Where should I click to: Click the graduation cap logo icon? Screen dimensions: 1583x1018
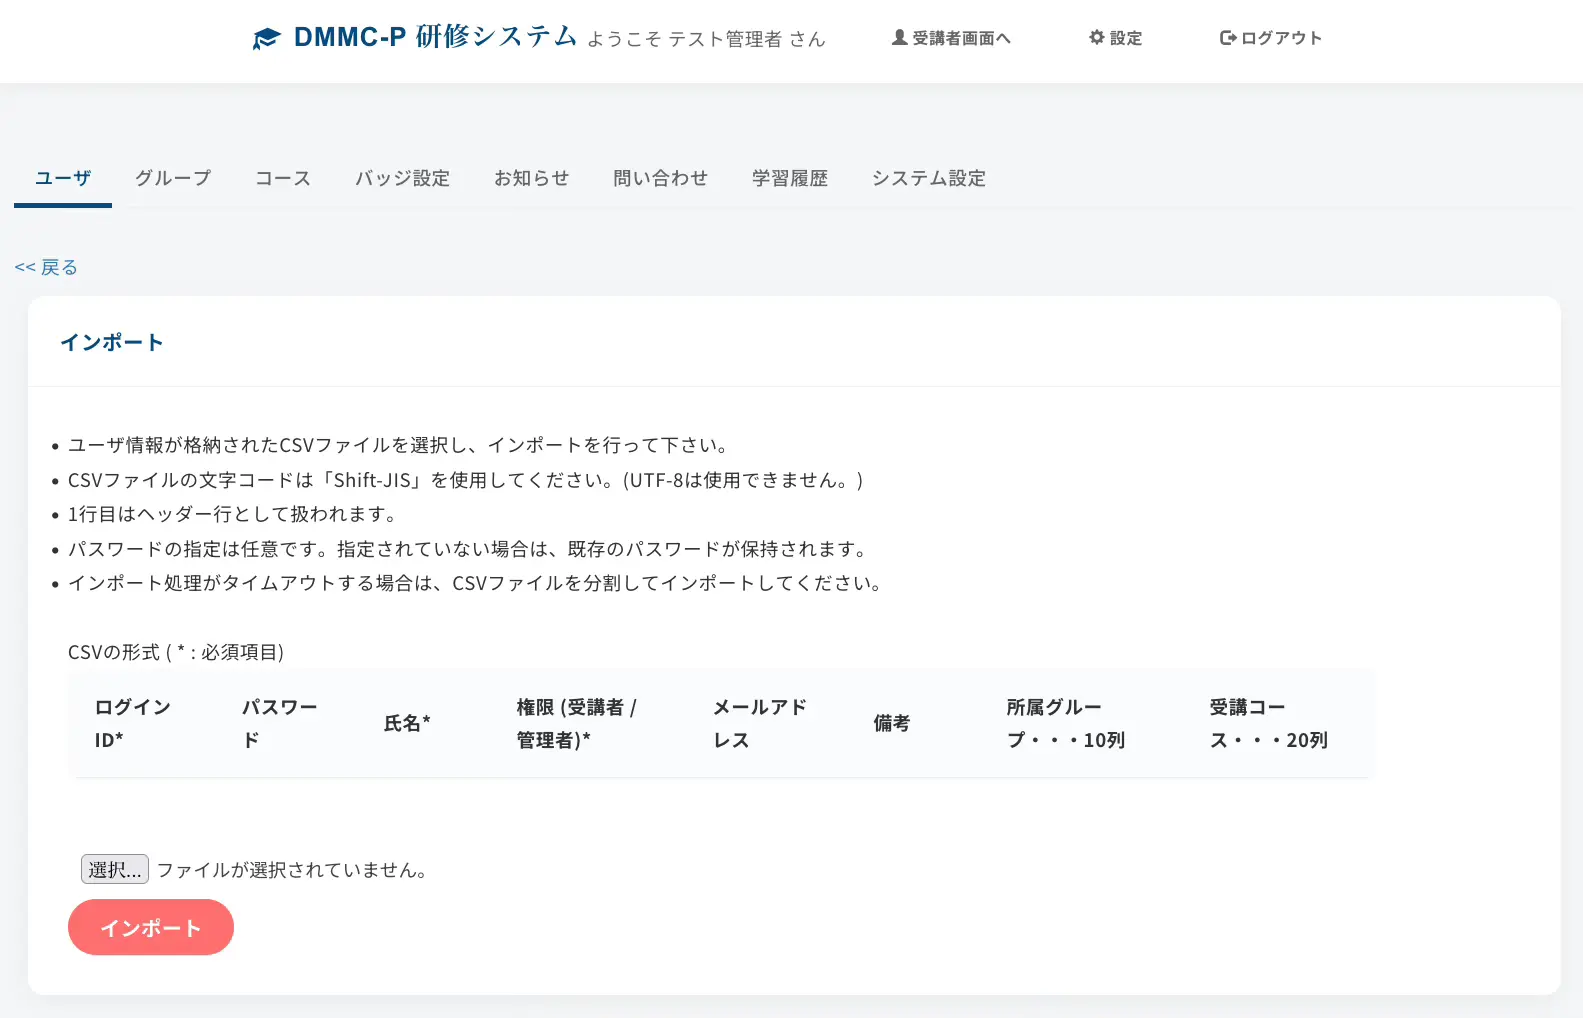[x=266, y=39]
